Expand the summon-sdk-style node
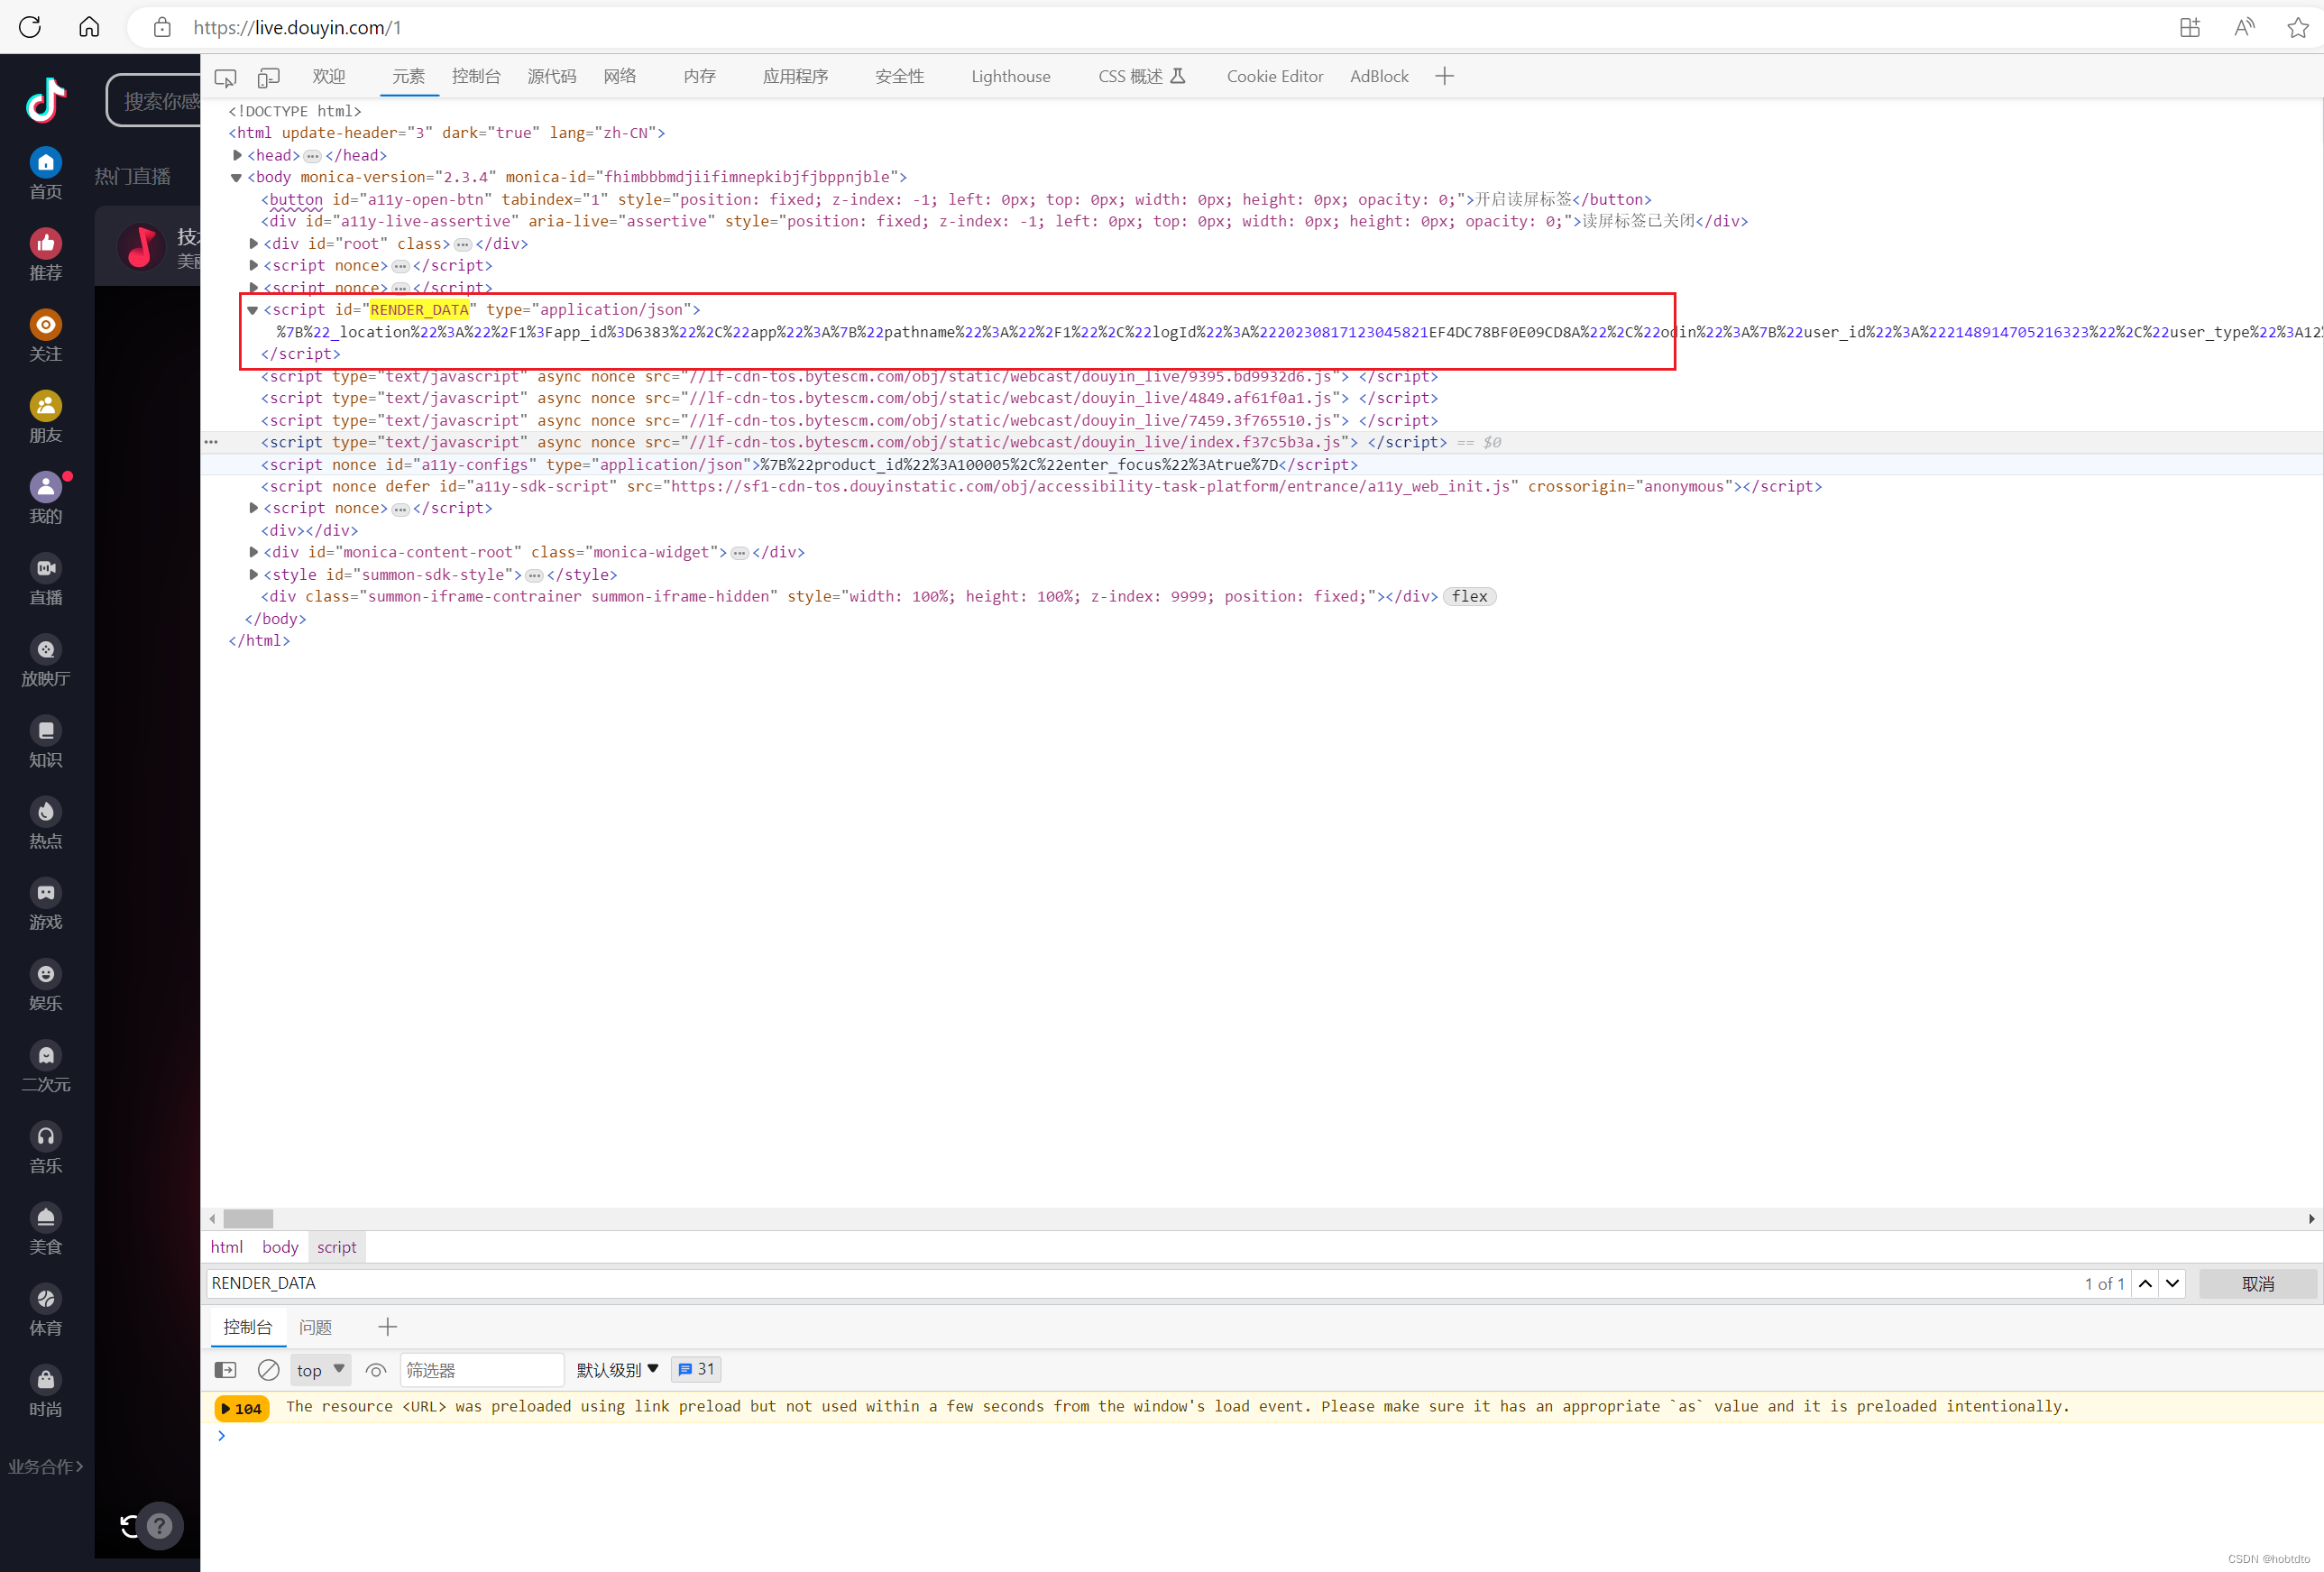 click(x=253, y=574)
